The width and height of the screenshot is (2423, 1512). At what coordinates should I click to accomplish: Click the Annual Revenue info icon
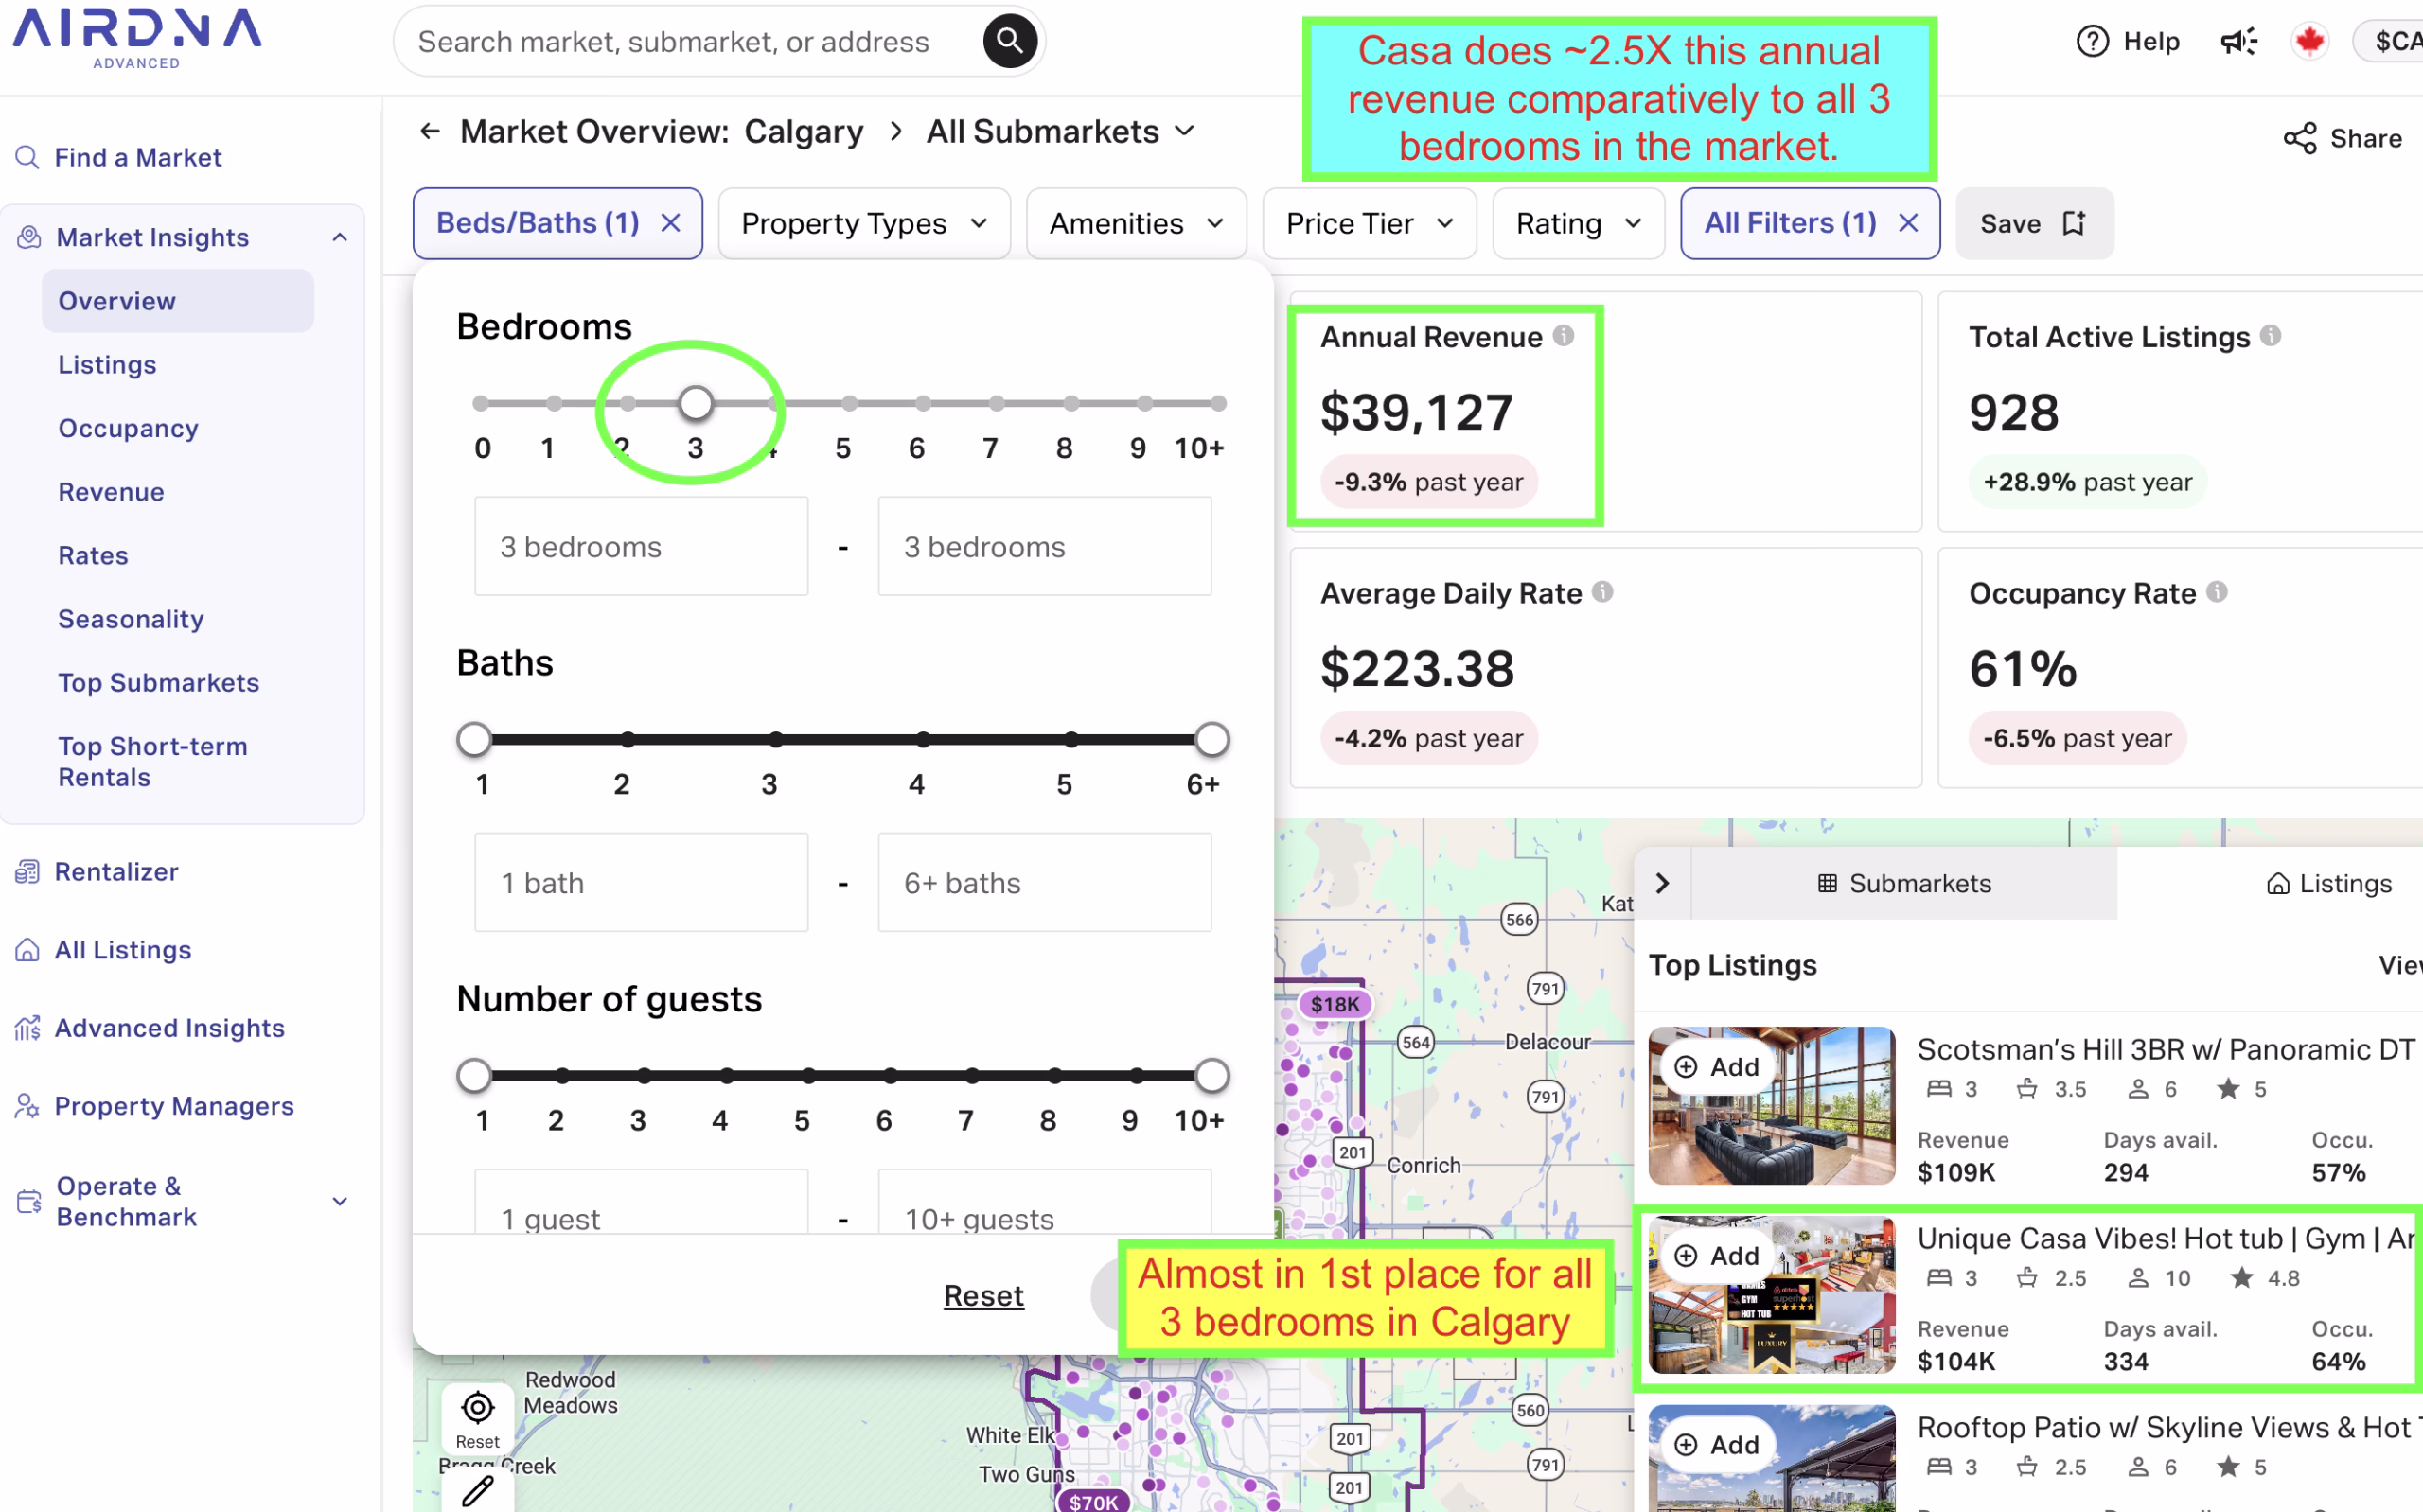point(1564,336)
